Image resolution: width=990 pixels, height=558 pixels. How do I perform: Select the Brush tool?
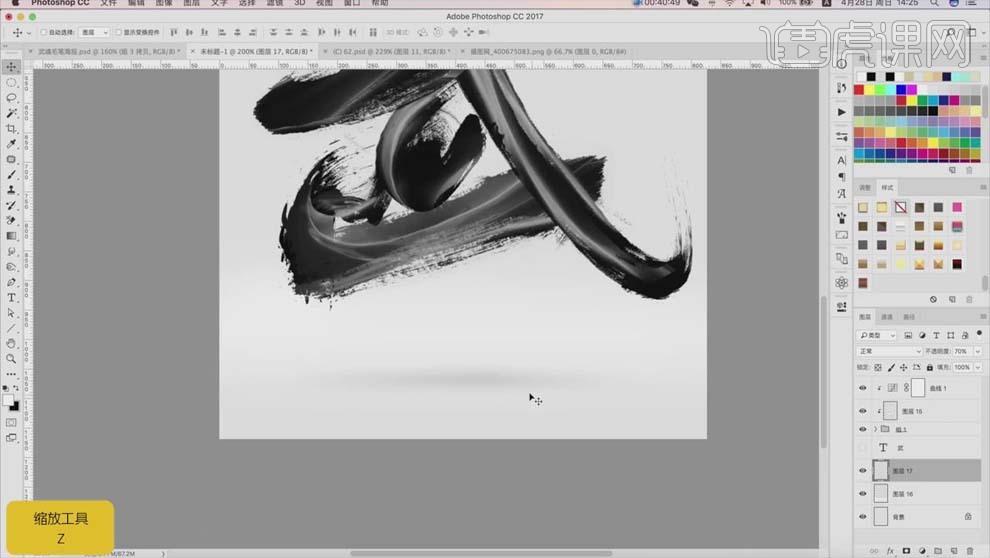(11, 174)
